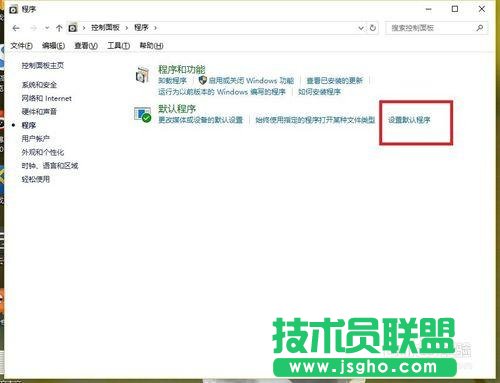Open 启用或关闭 Windows 功能
Screen dimensions: 500x383
(251, 81)
